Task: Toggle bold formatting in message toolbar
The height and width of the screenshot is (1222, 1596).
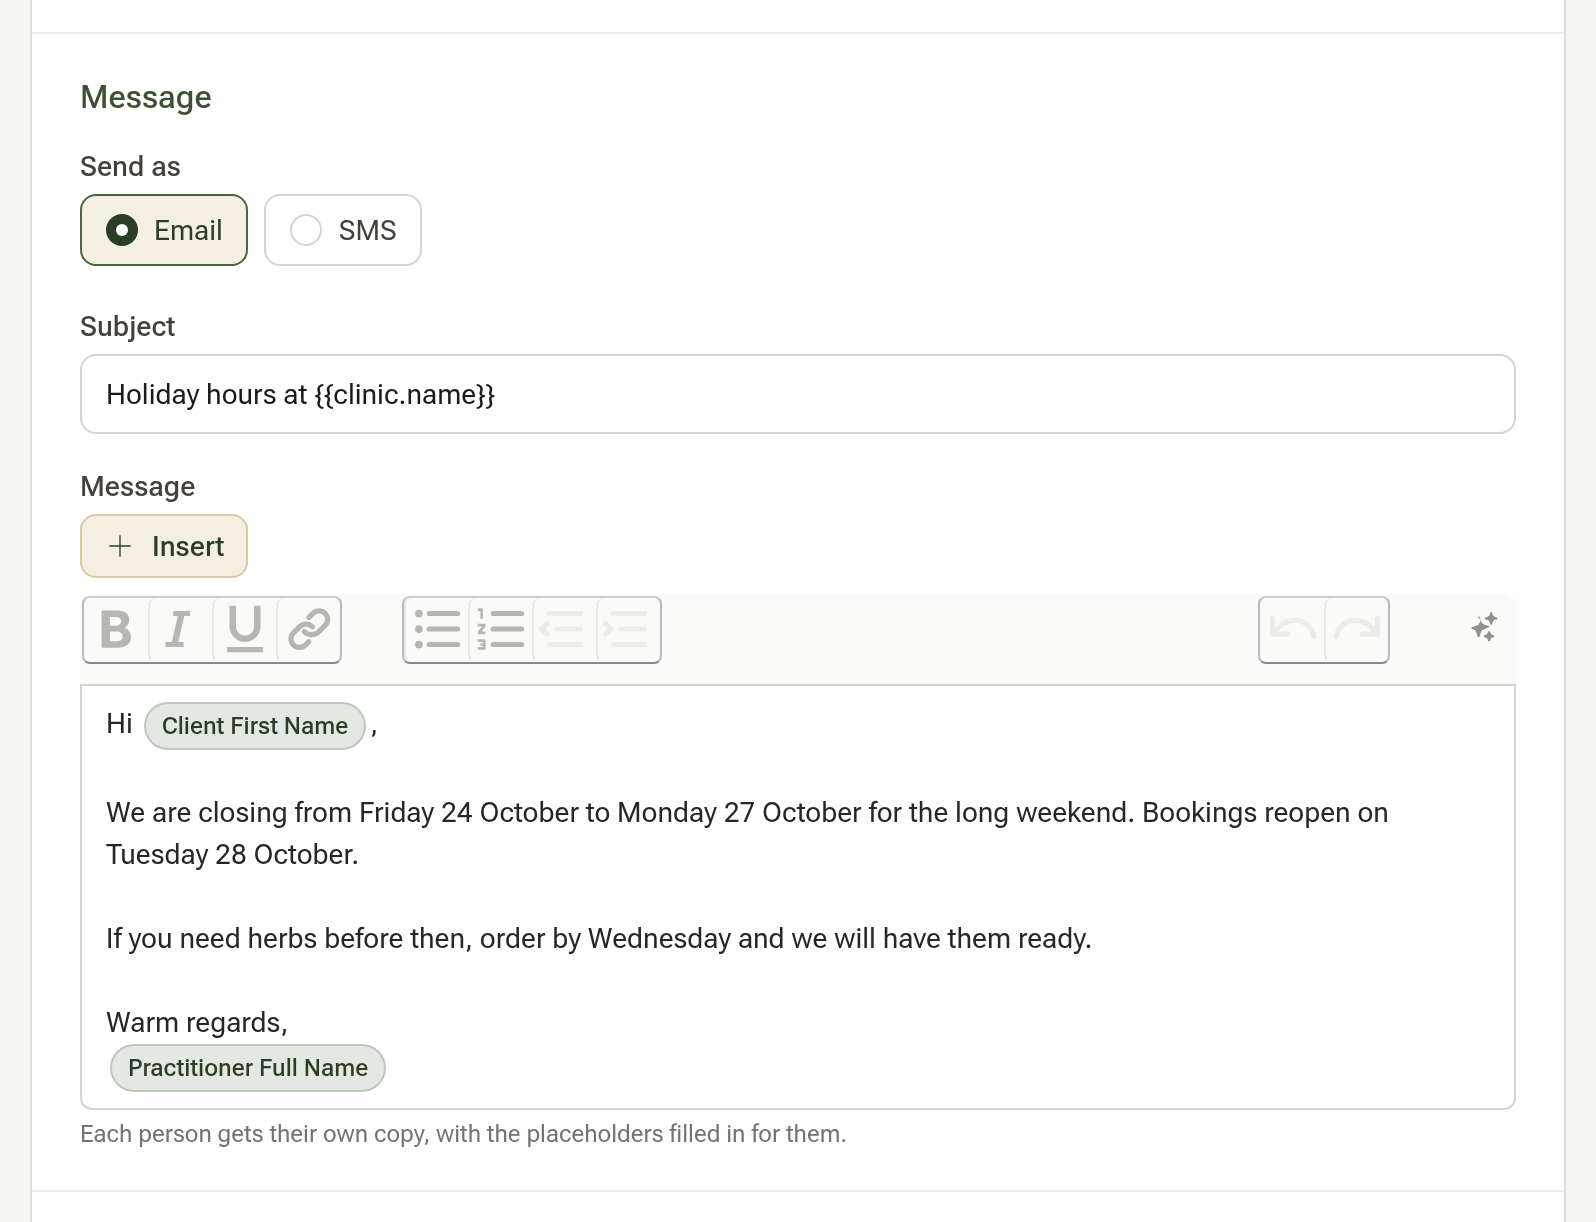Action: (x=116, y=630)
